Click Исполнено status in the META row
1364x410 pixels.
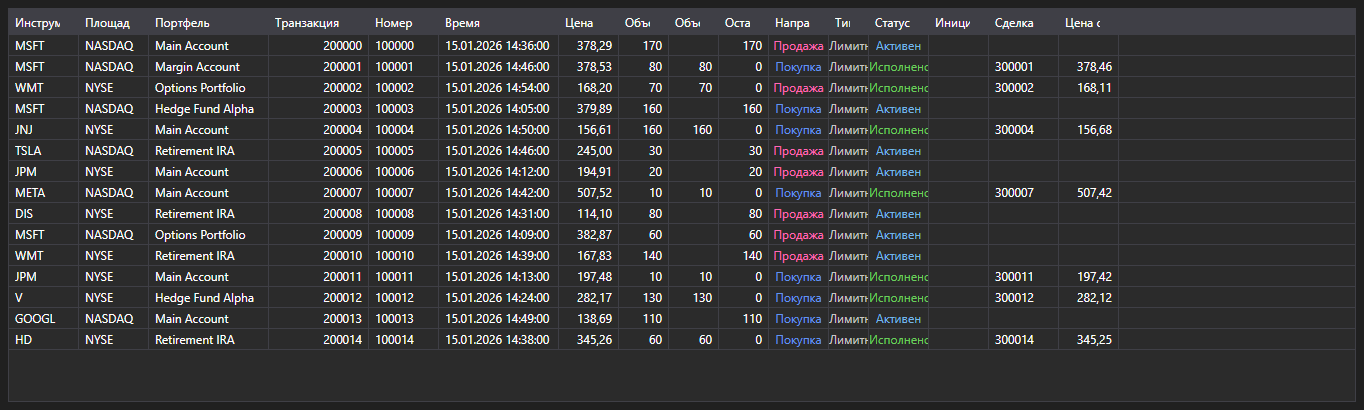(x=898, y=192)
